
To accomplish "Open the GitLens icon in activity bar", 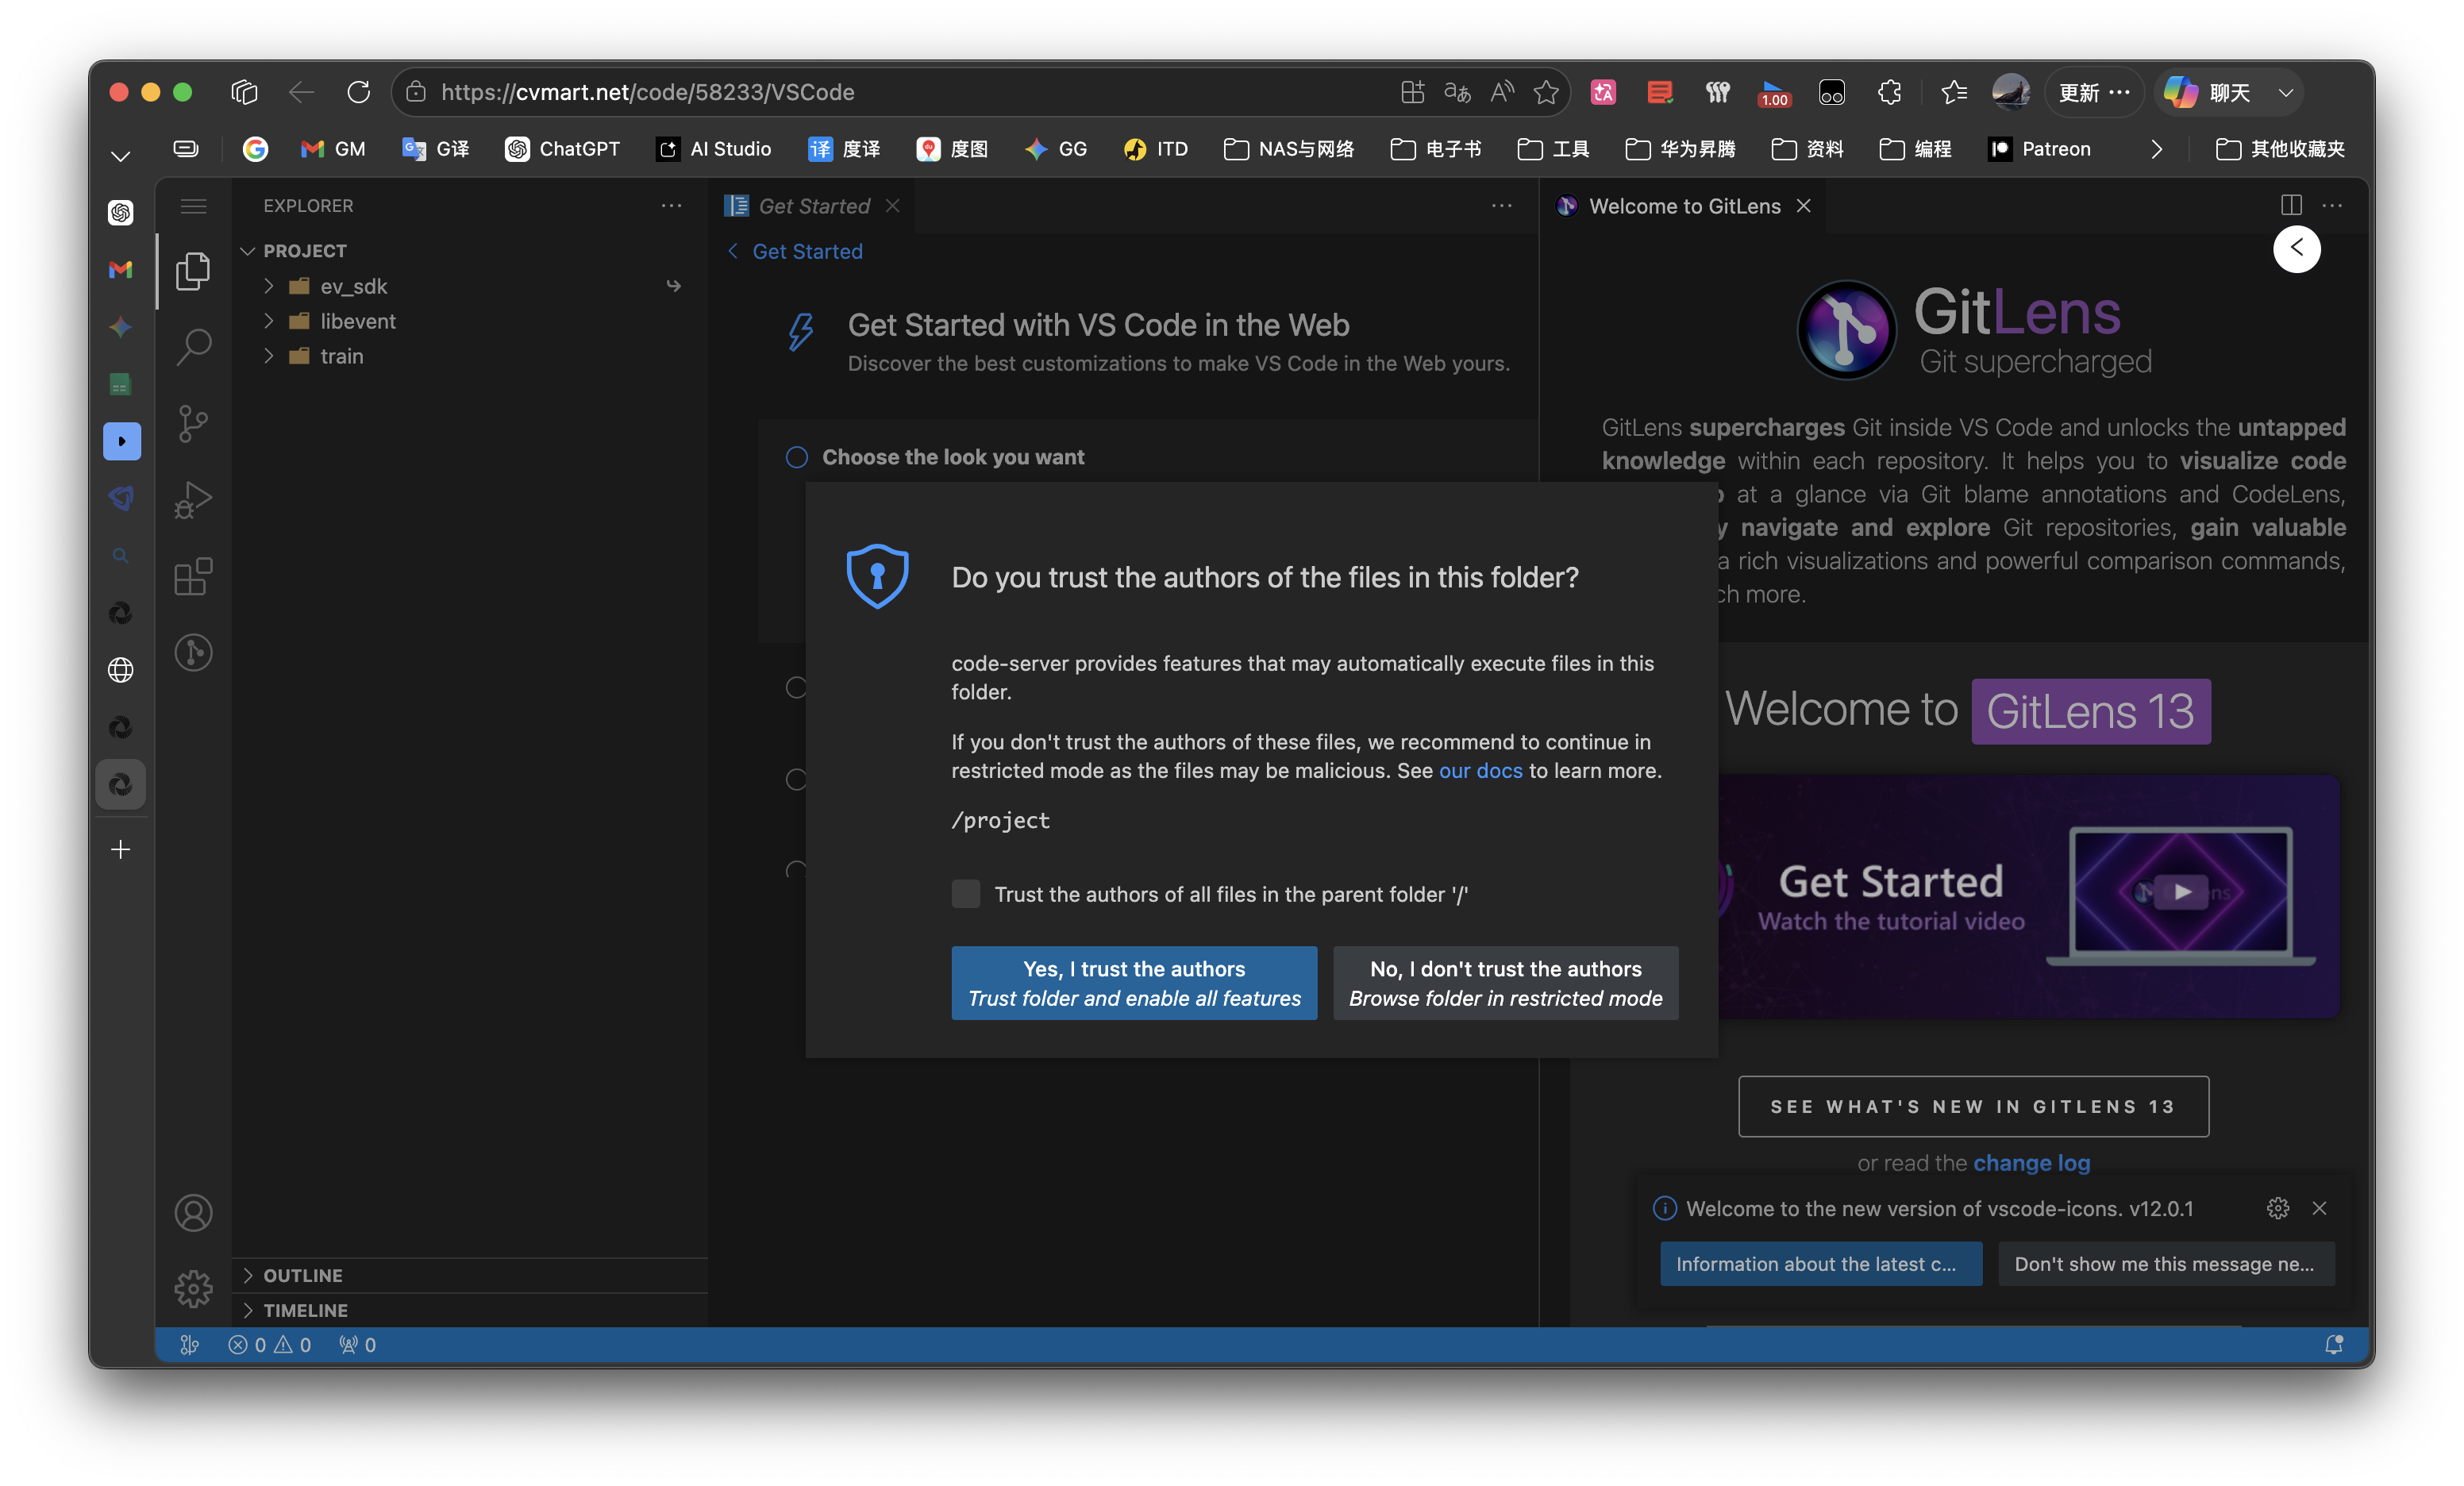I will (x=193, y=652).
